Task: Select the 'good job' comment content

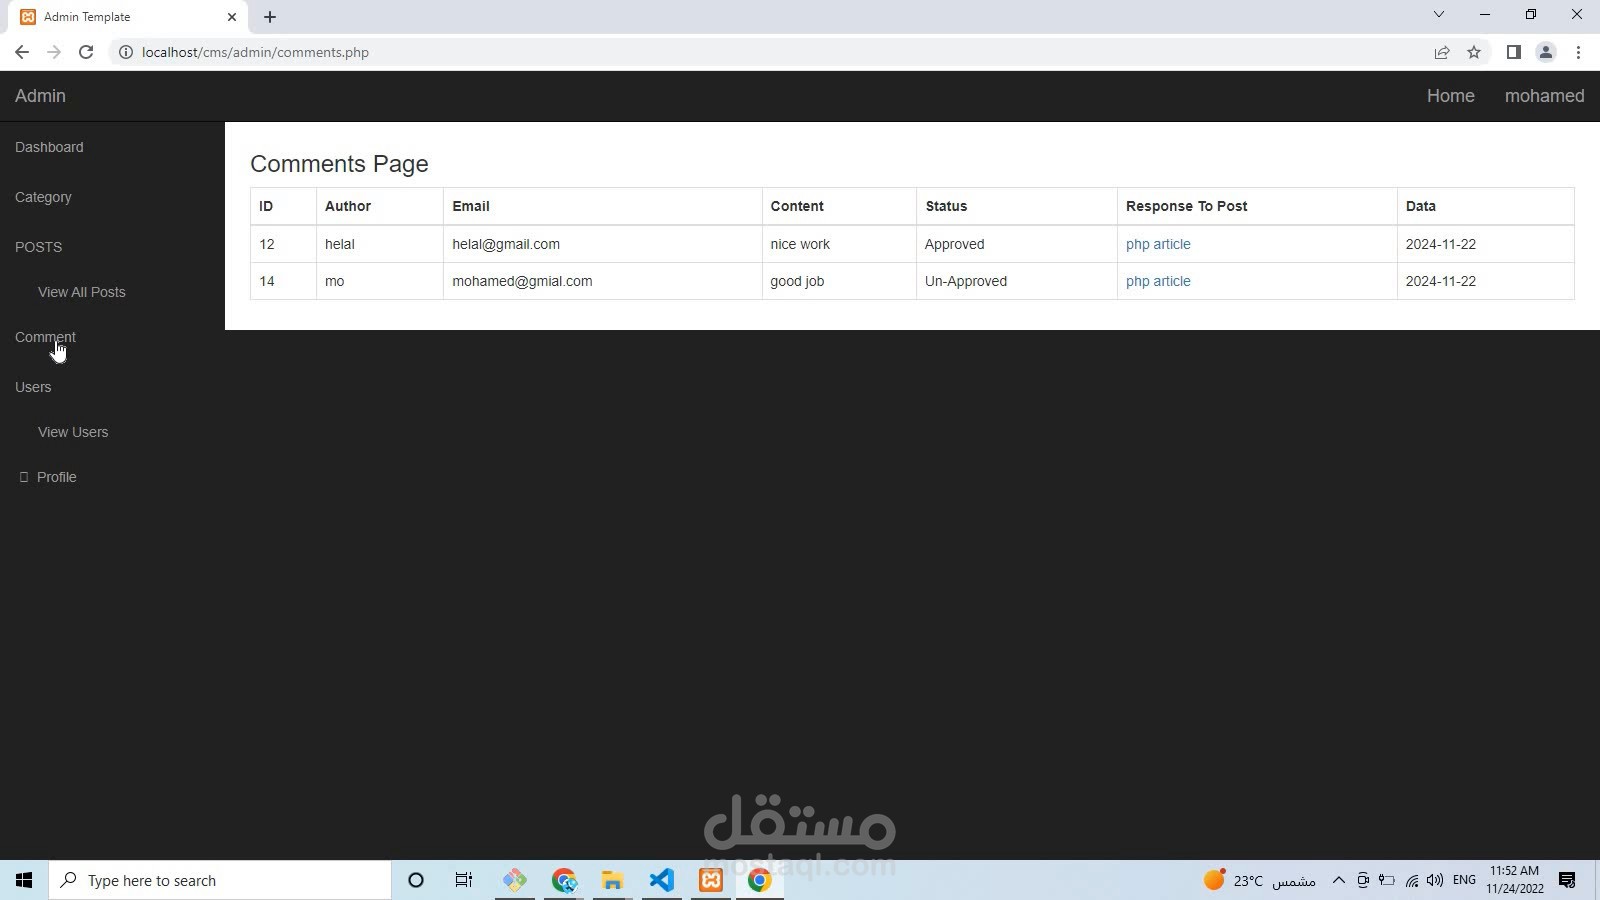Action: [797, 281]
